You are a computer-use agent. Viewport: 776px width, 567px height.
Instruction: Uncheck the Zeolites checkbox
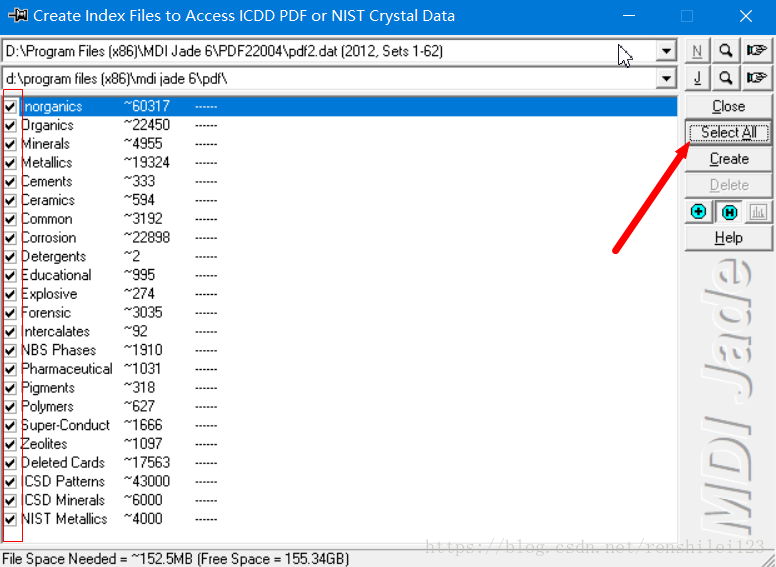(10, 444)
